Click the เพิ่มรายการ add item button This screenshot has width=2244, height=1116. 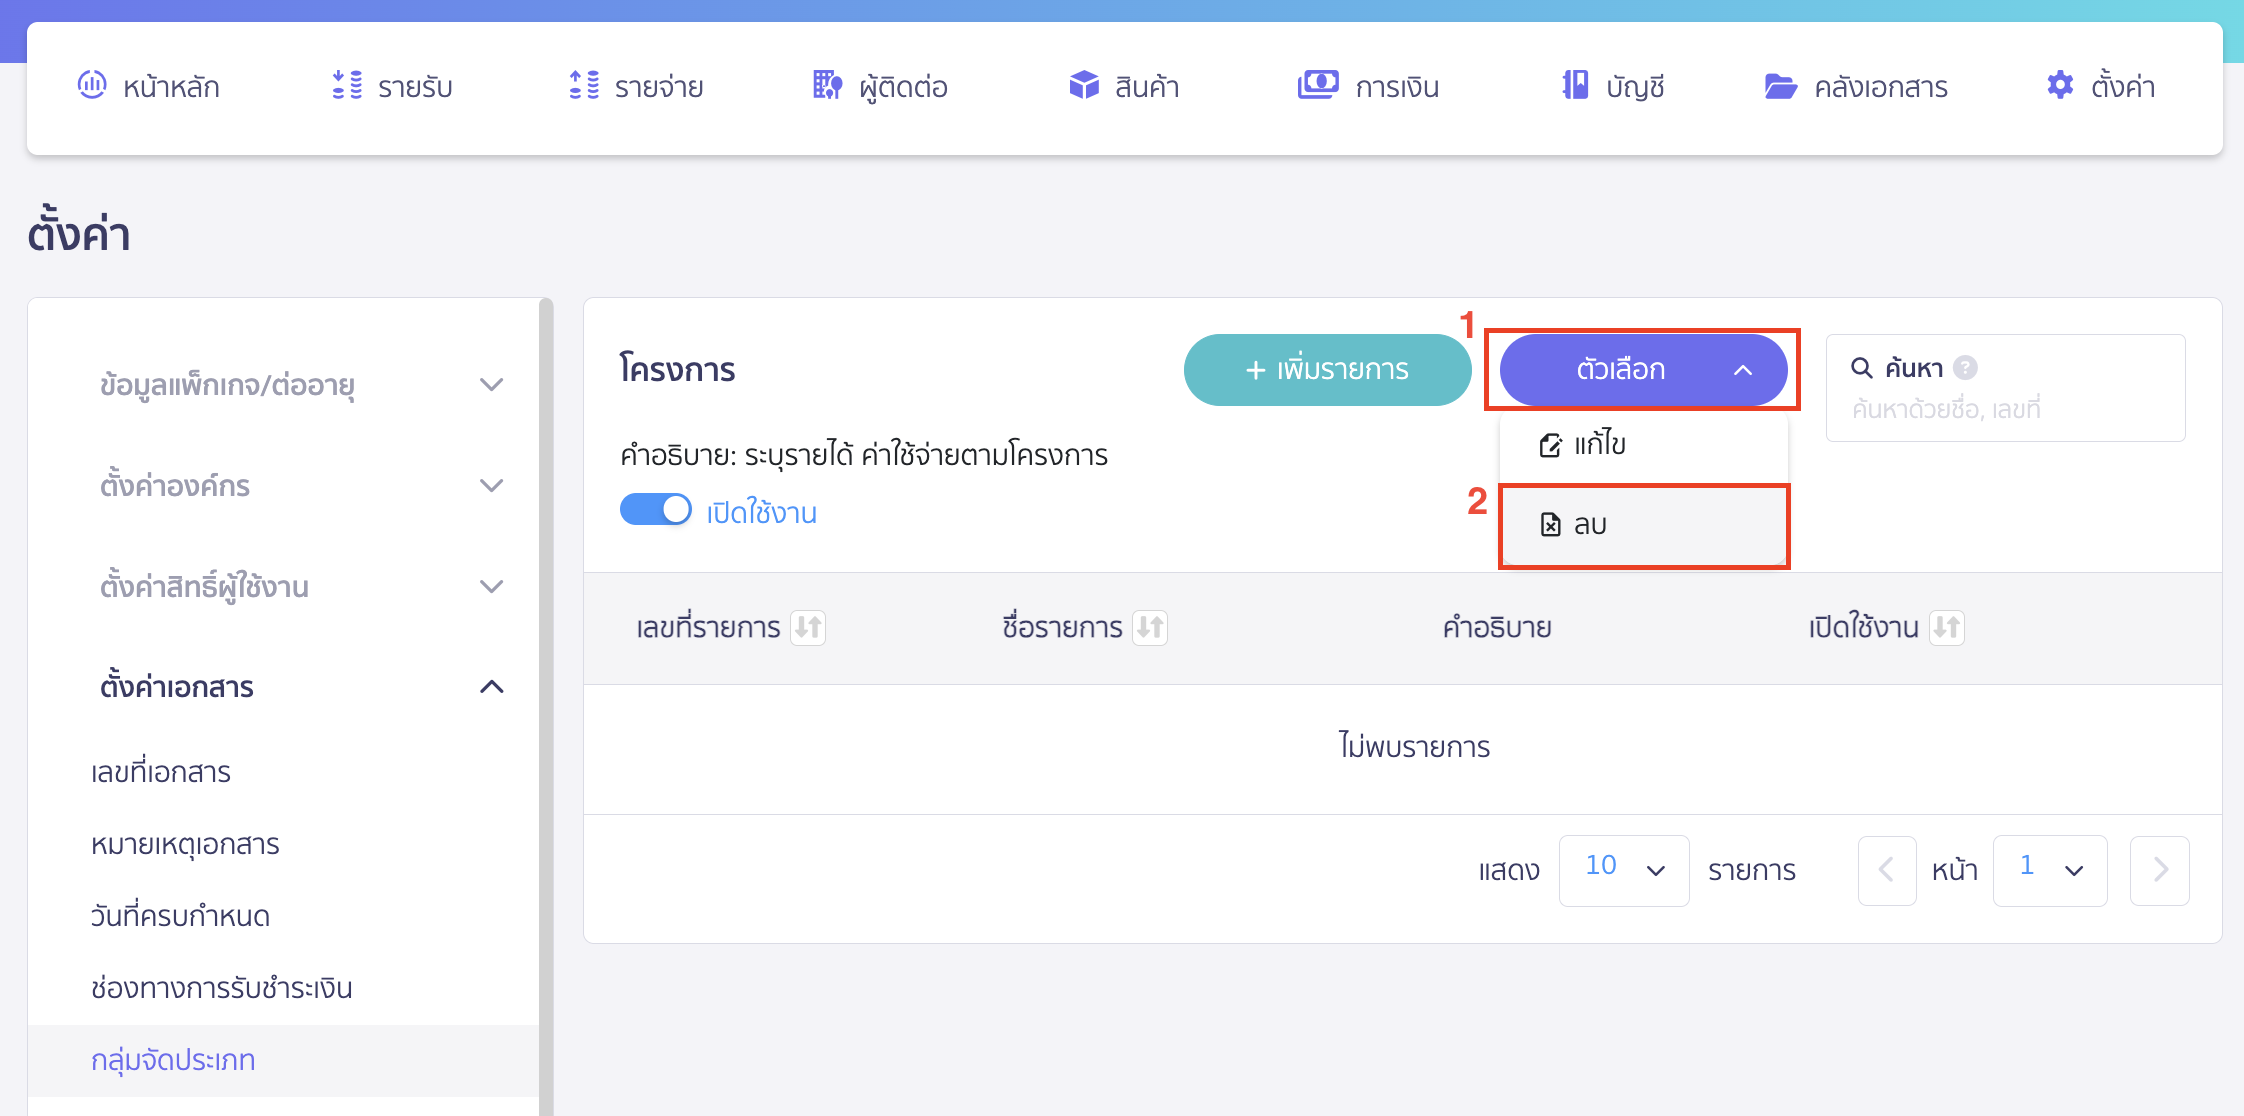(x=1328, y=369)
